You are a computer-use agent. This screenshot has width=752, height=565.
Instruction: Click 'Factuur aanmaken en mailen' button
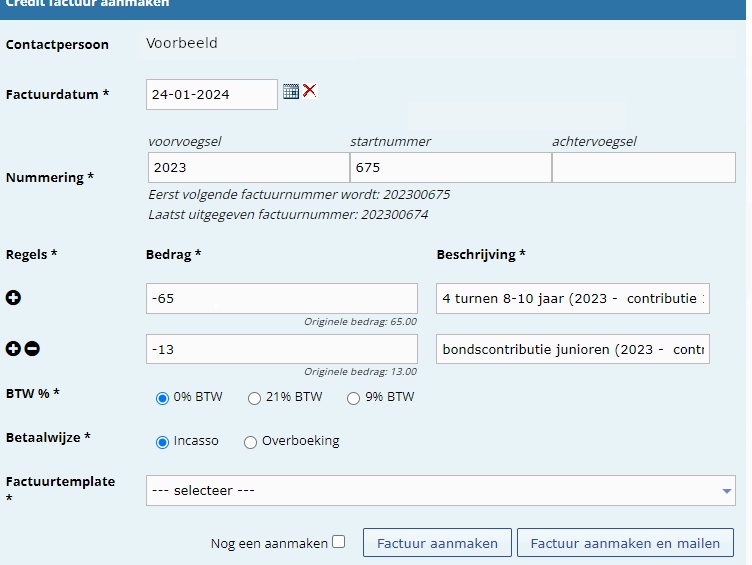(x=625, y=543)
